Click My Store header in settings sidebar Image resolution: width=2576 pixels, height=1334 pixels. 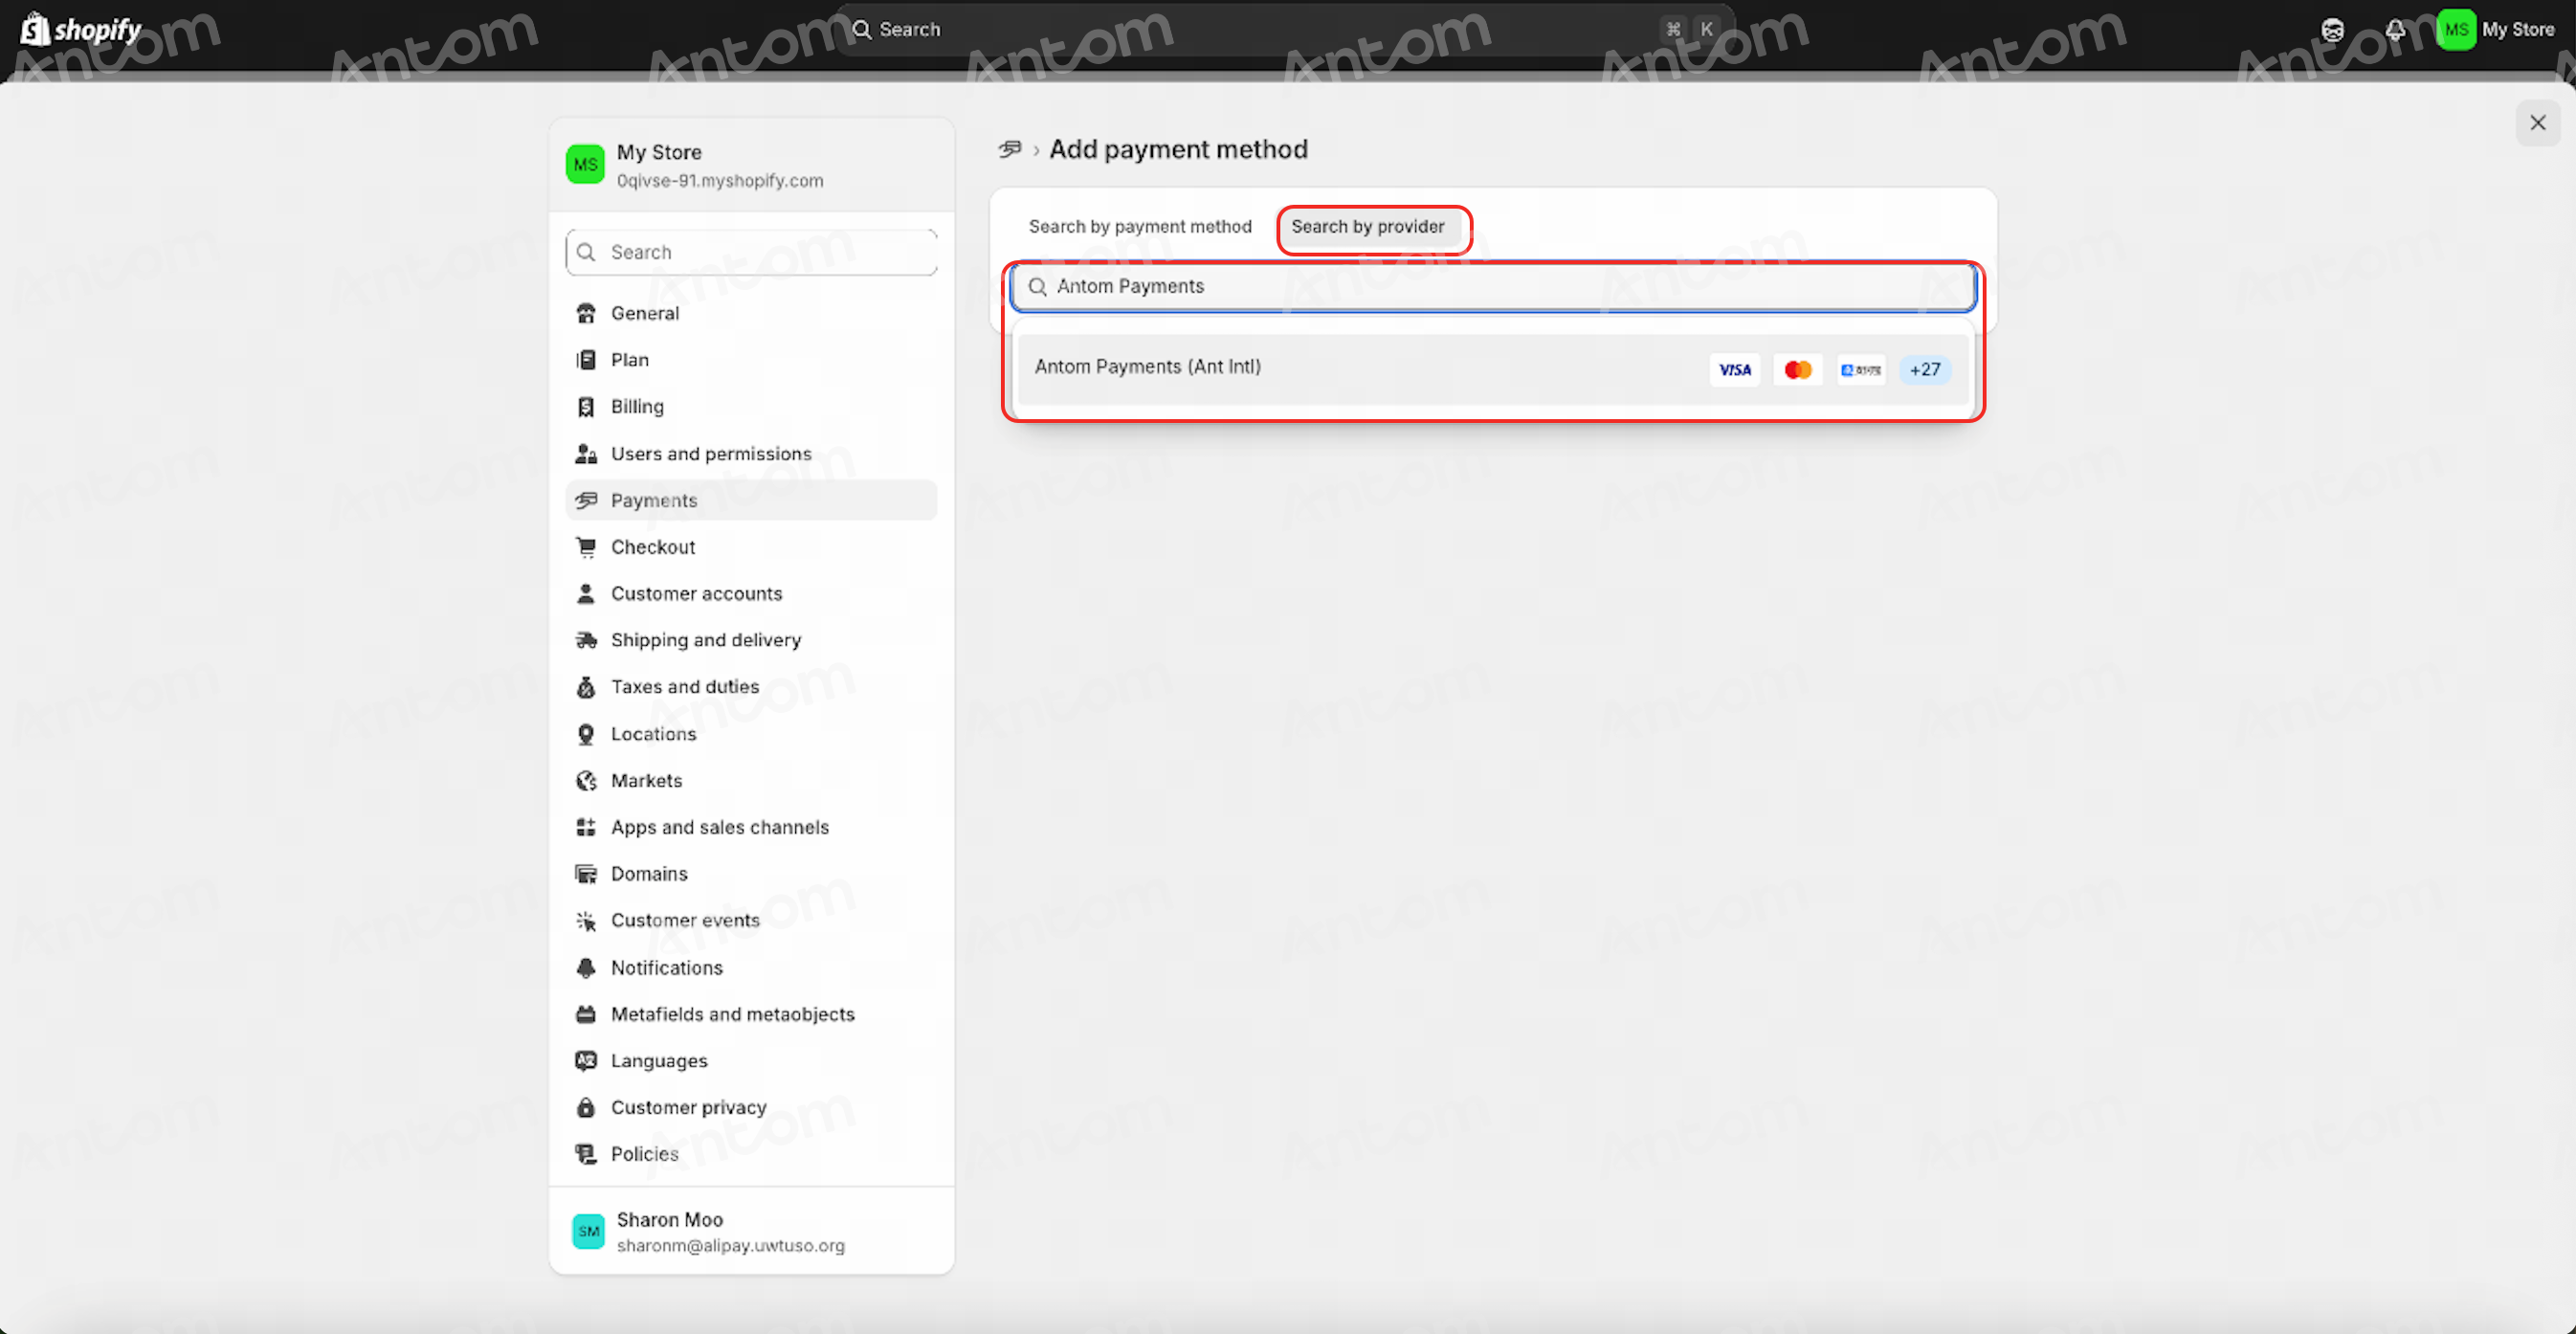[x=751, y=165]
